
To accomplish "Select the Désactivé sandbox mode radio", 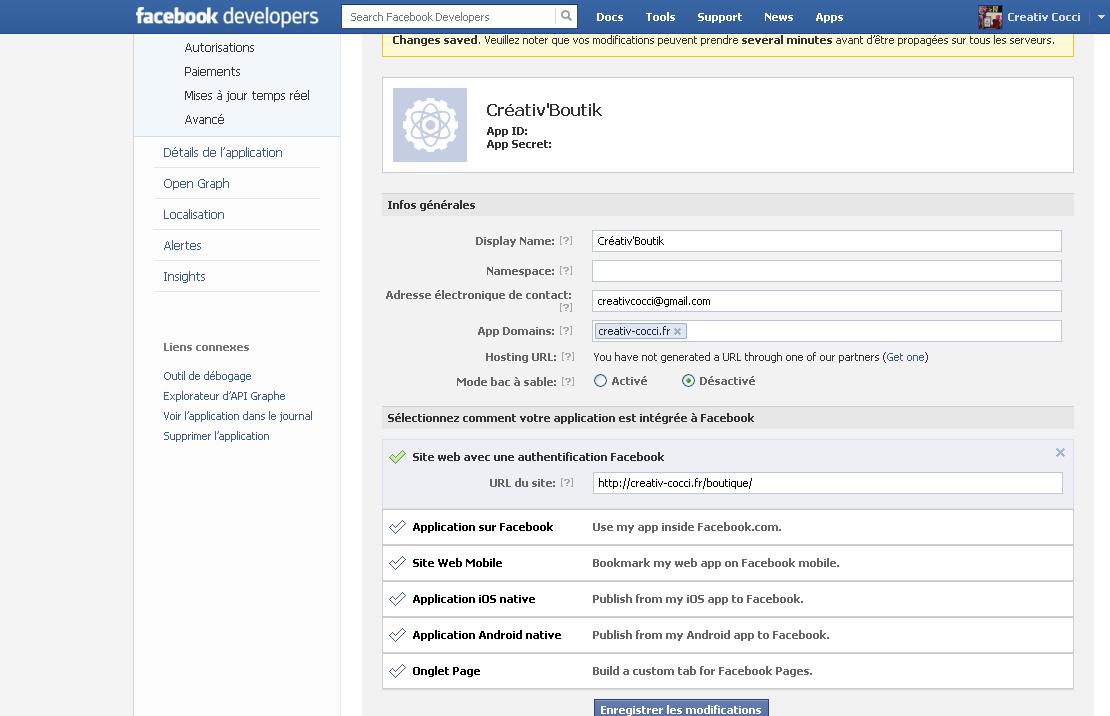I will click(688, 381).
